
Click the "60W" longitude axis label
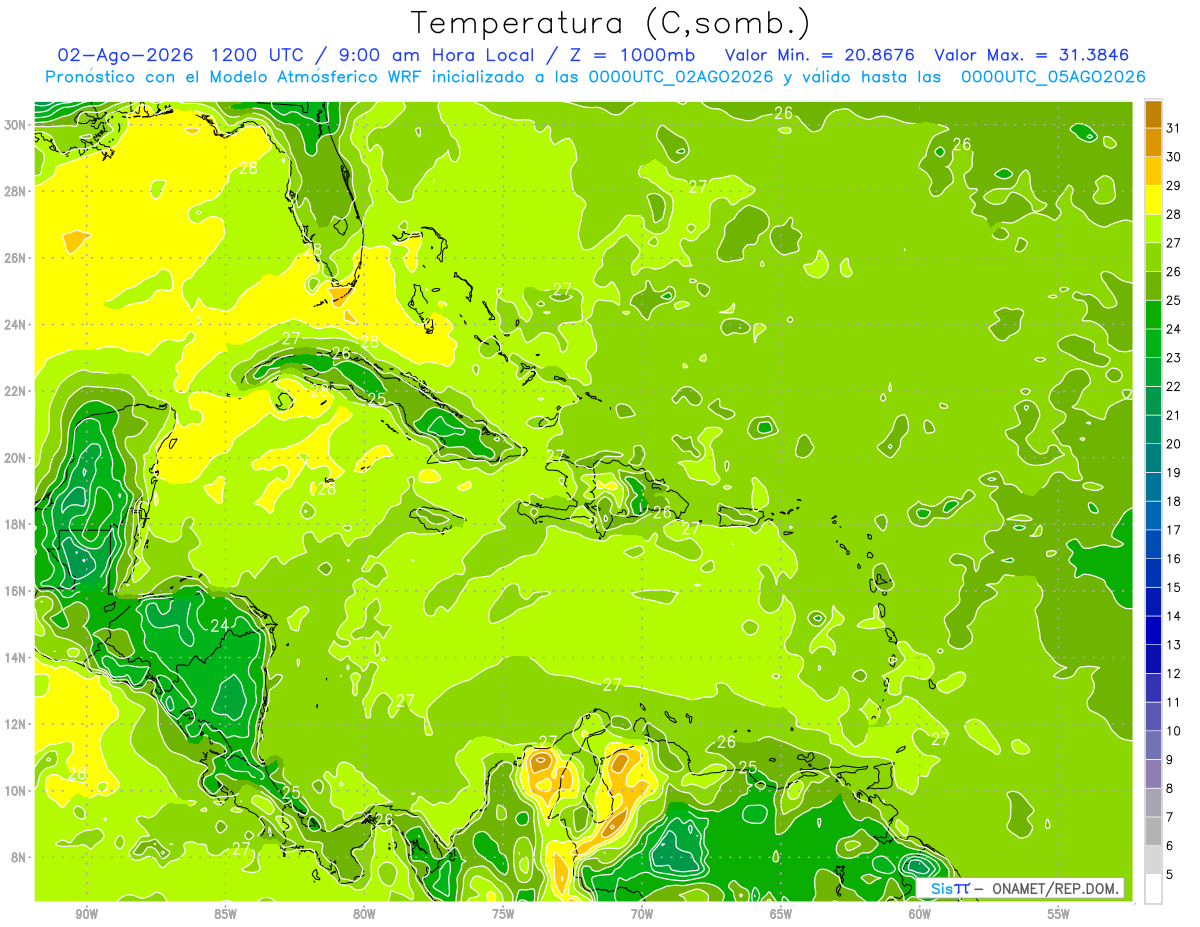[920, 914]
